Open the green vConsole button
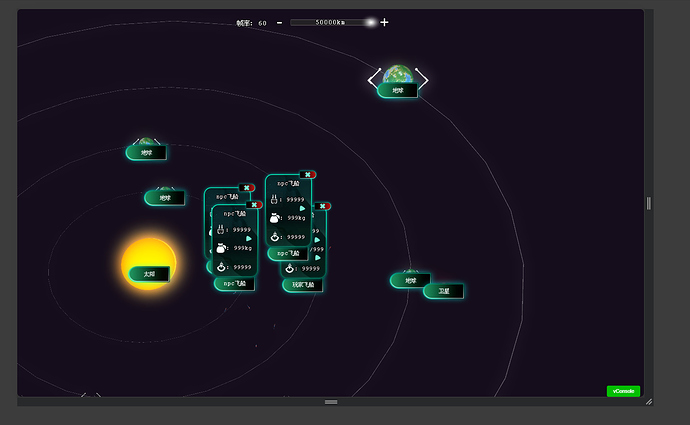The height and width of the screenshot is (425, 690). coord(623,391)
